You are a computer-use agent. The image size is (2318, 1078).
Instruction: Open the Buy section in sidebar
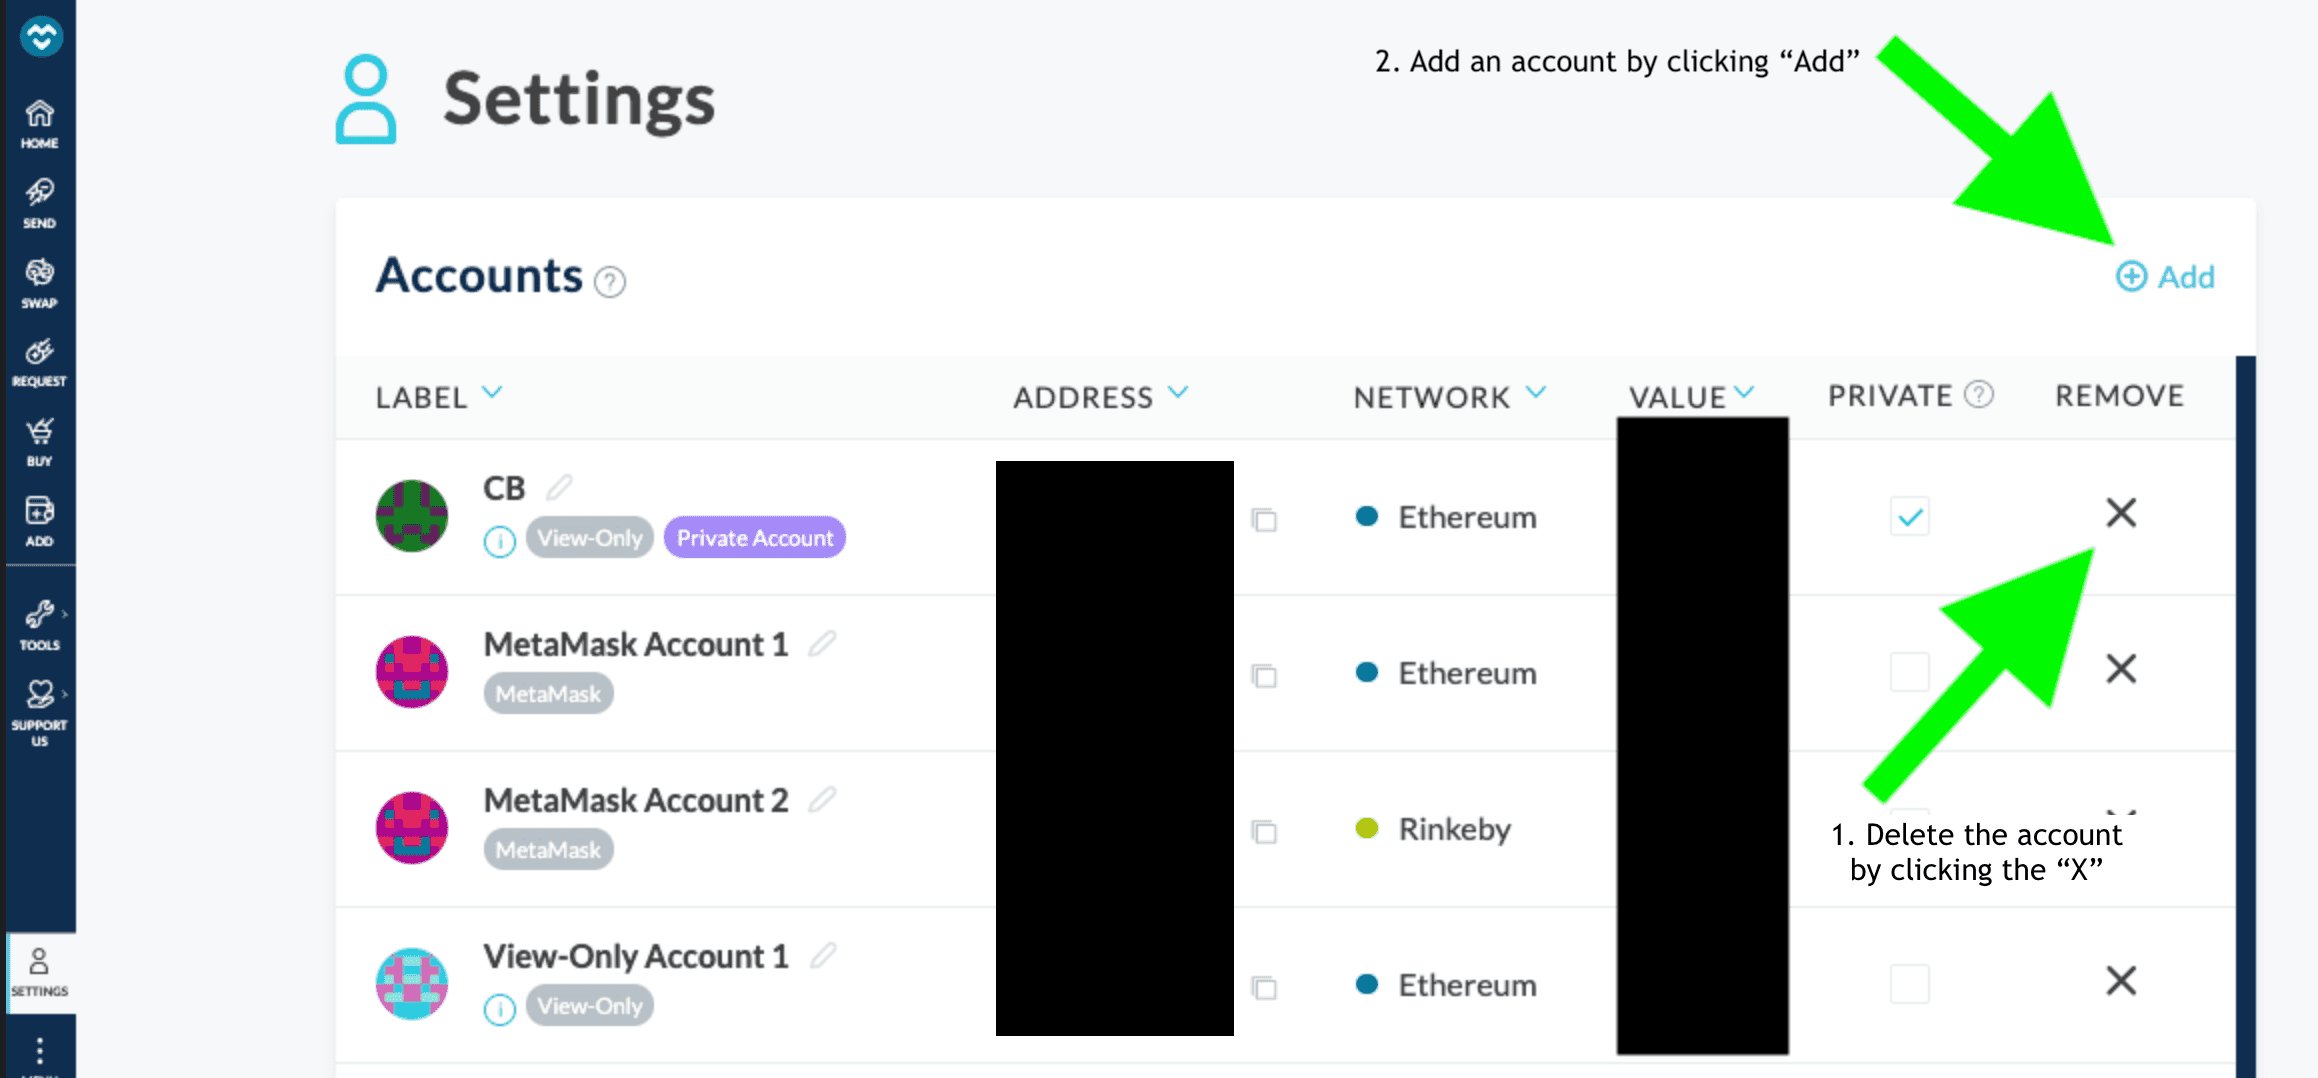(39, 443)
